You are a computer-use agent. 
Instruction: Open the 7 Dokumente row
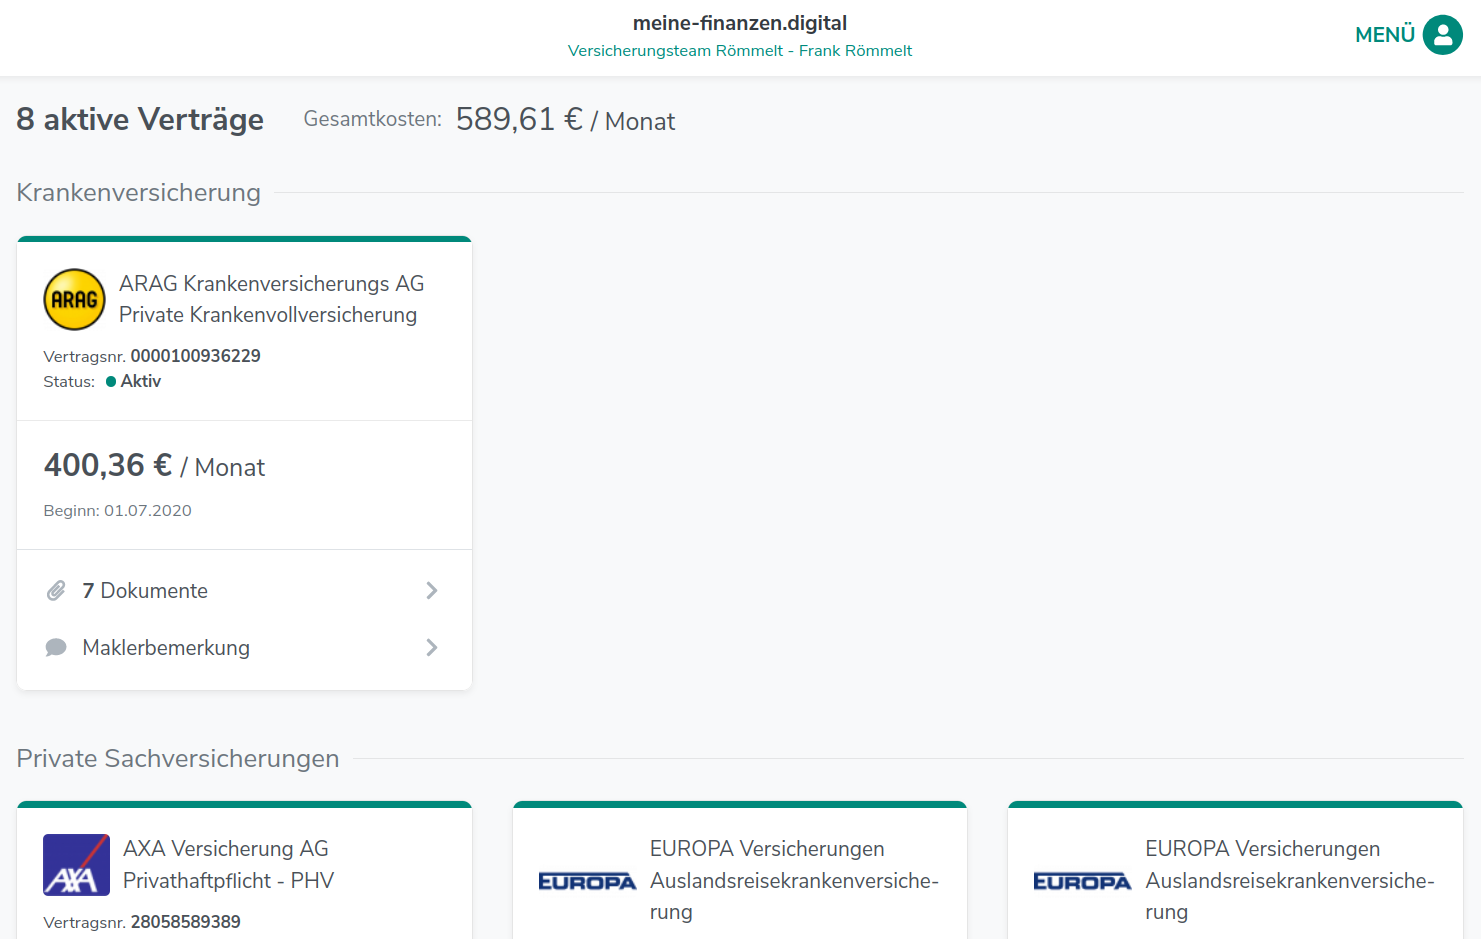[x=145, y=591]
